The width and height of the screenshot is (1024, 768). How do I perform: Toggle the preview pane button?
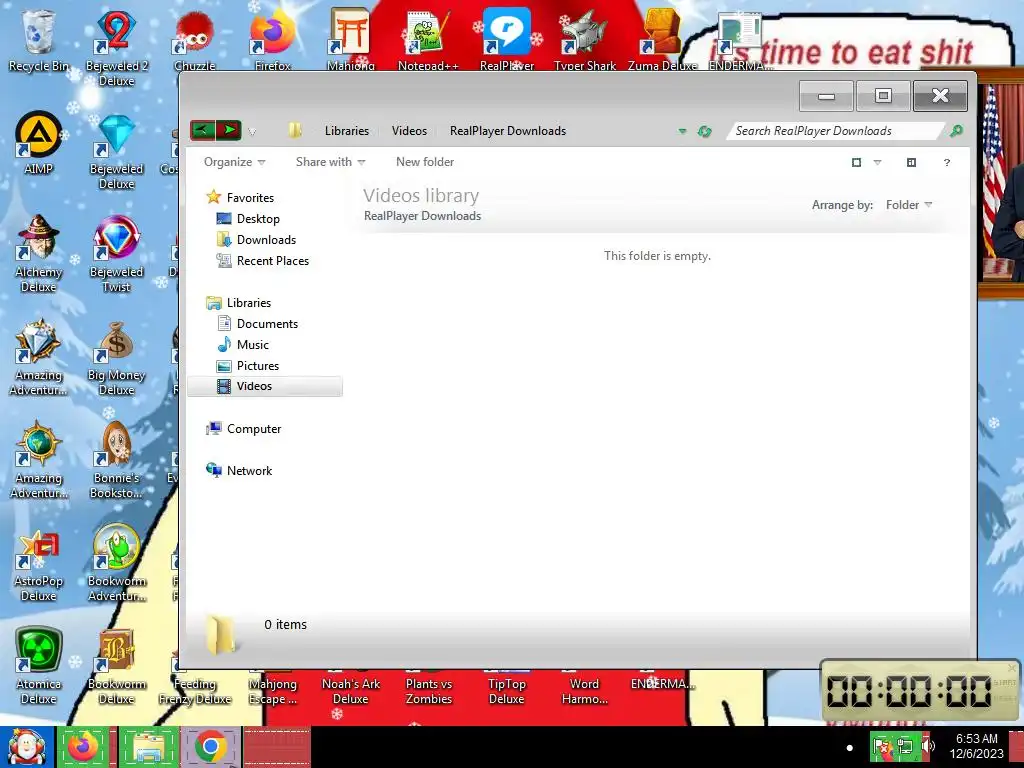pyautogui.click(x=911, y=163)
